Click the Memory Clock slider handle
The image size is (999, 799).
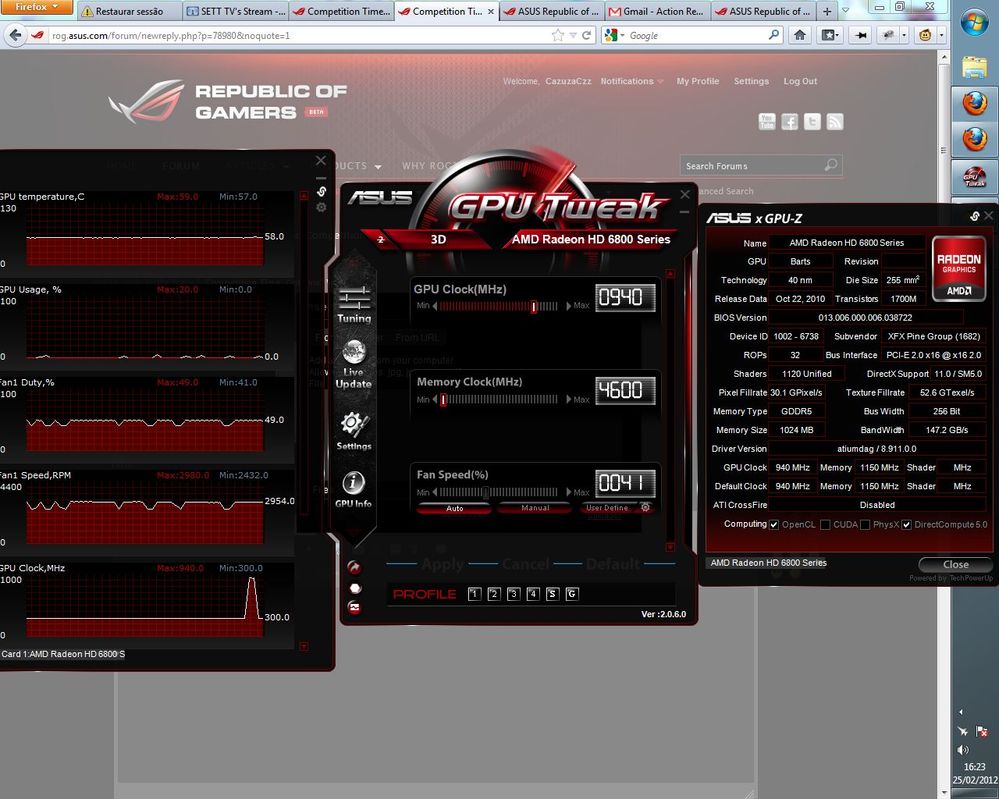tap(443, 400)
